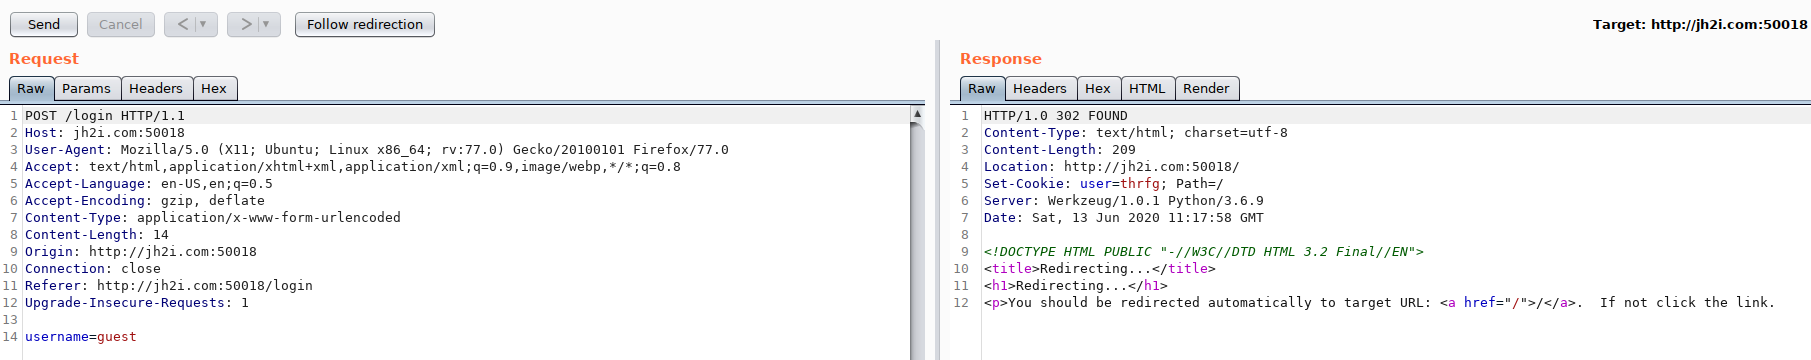Click the Target http://jh2i.com:50018 label
Screen dimensions: 1811x360
pyautogui.click(x=1700, y=24)
